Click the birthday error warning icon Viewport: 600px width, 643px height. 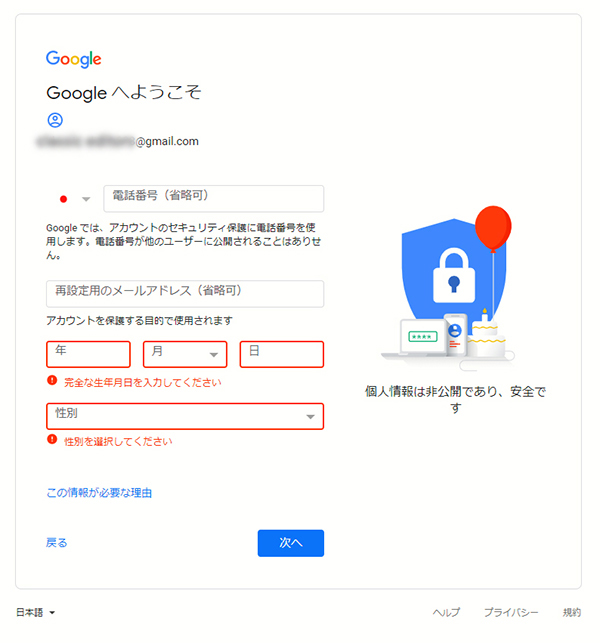52,380
